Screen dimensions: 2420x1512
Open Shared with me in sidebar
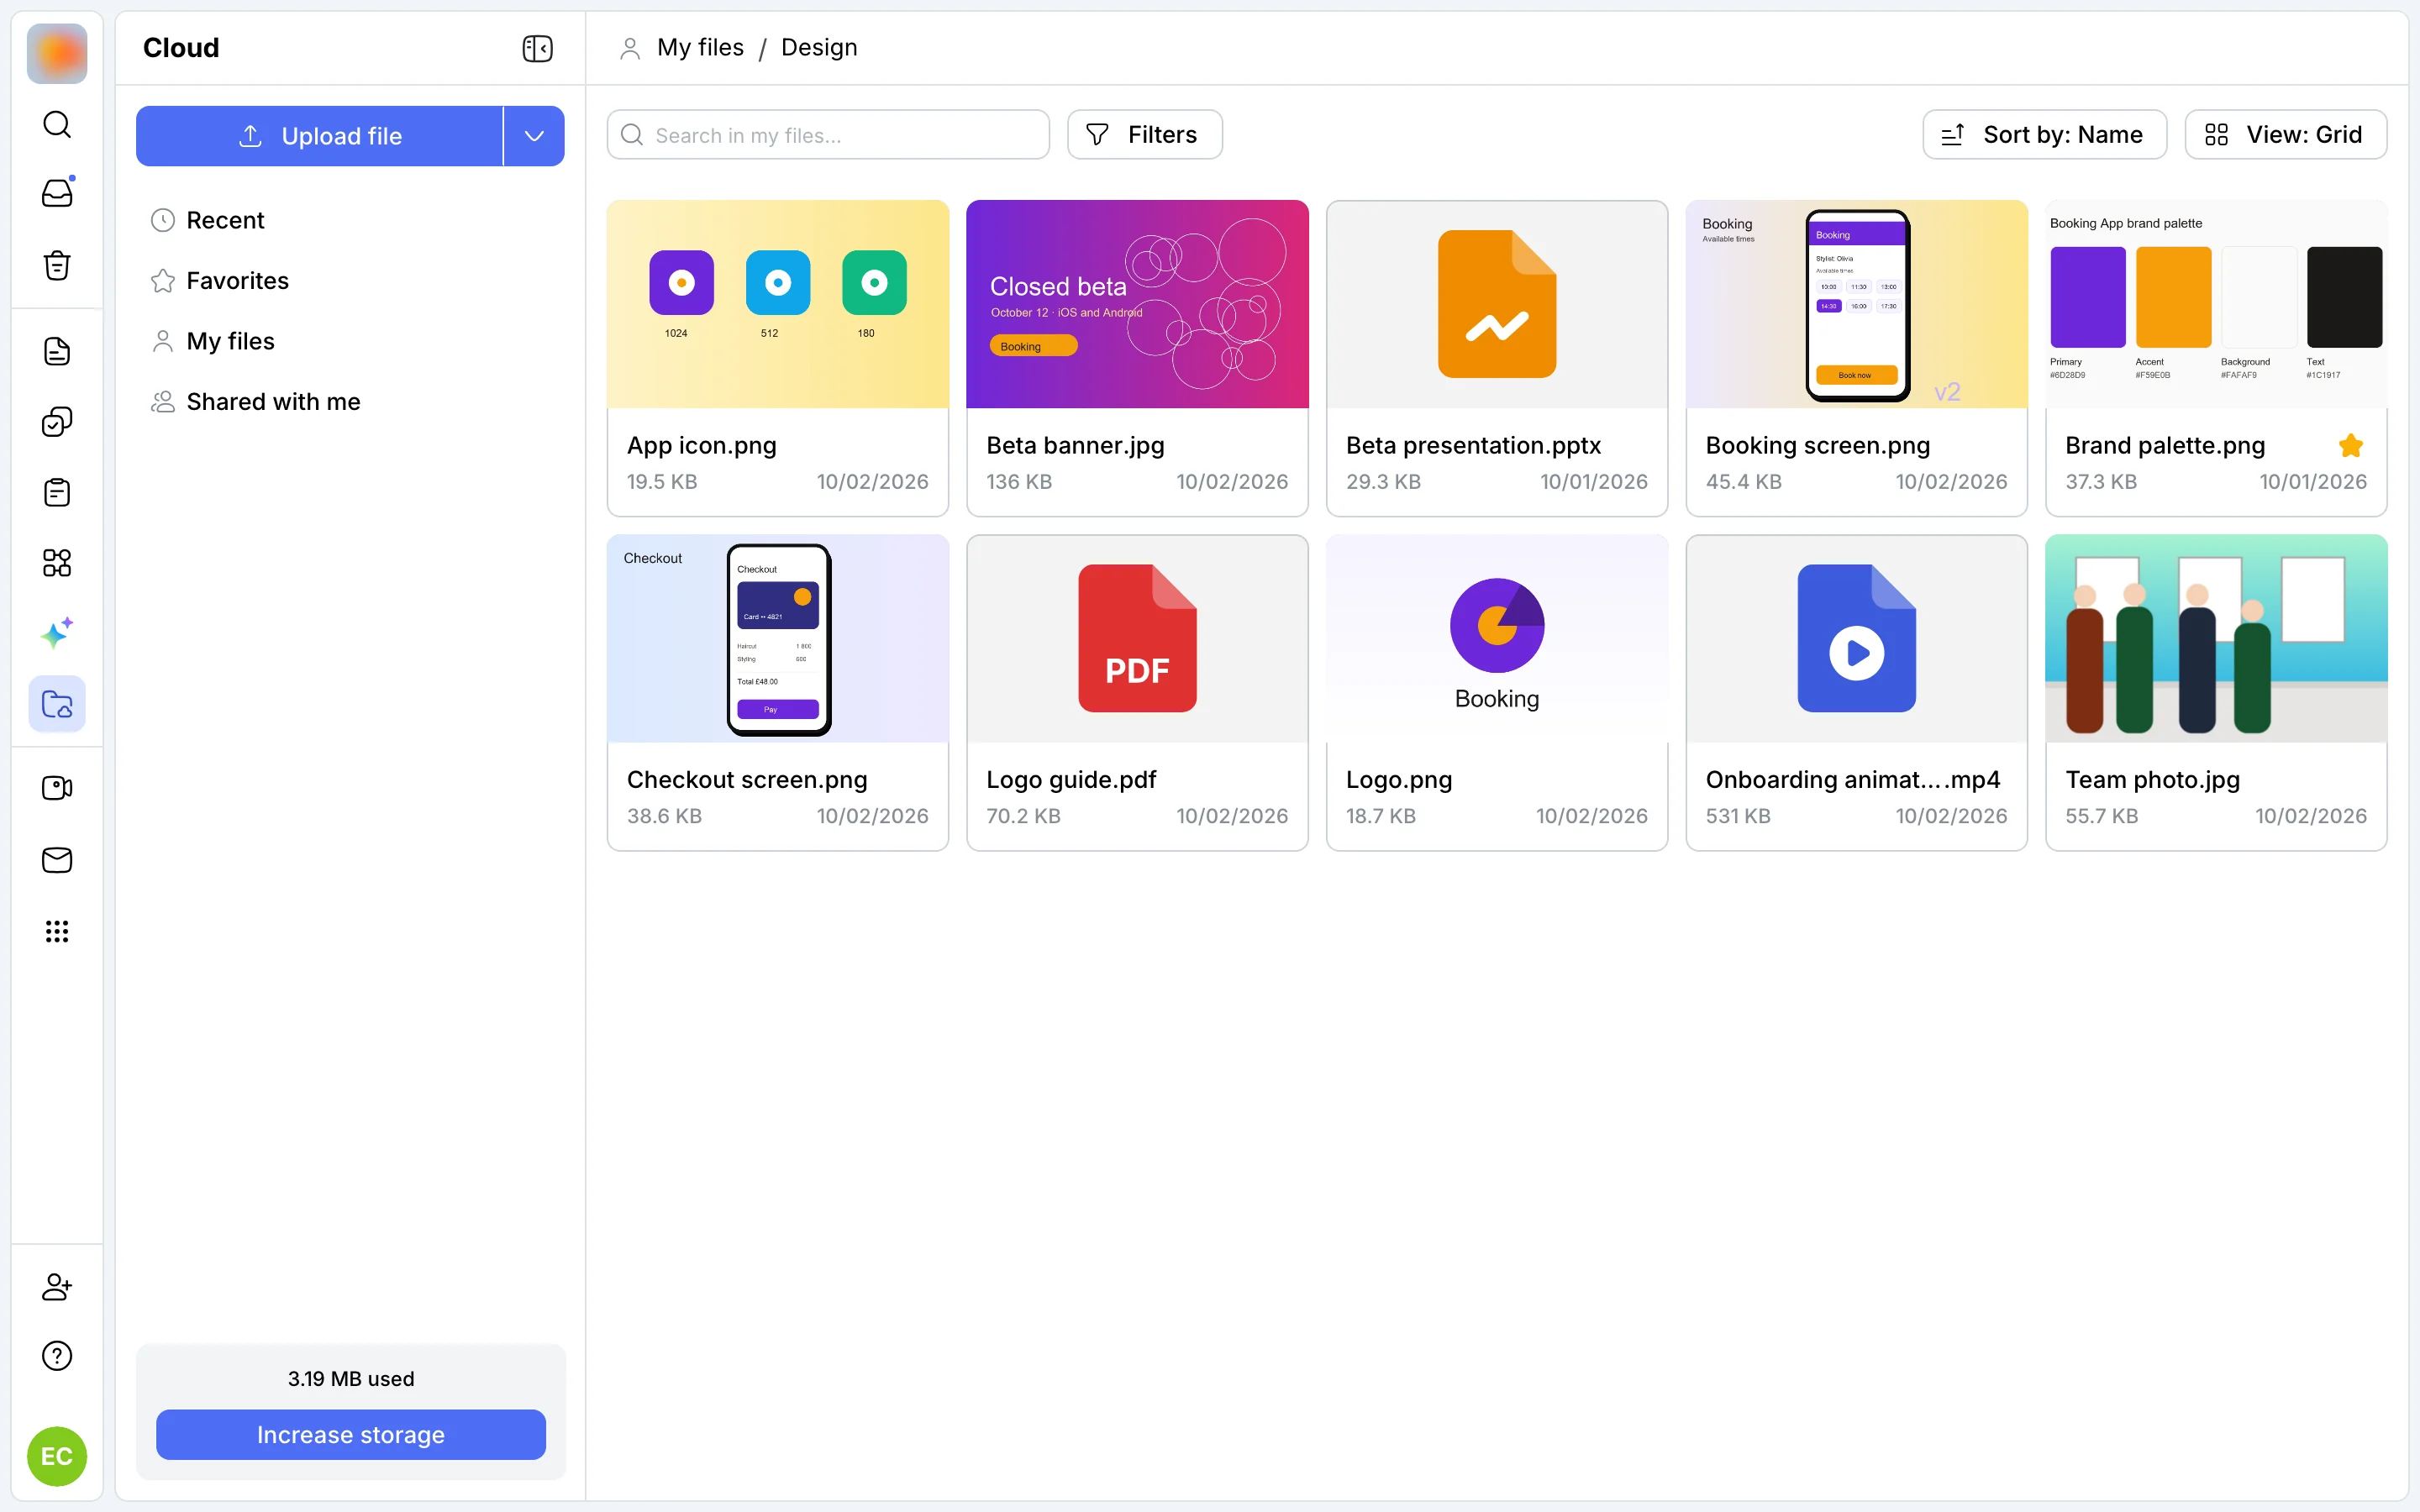[x=350, y=402]
